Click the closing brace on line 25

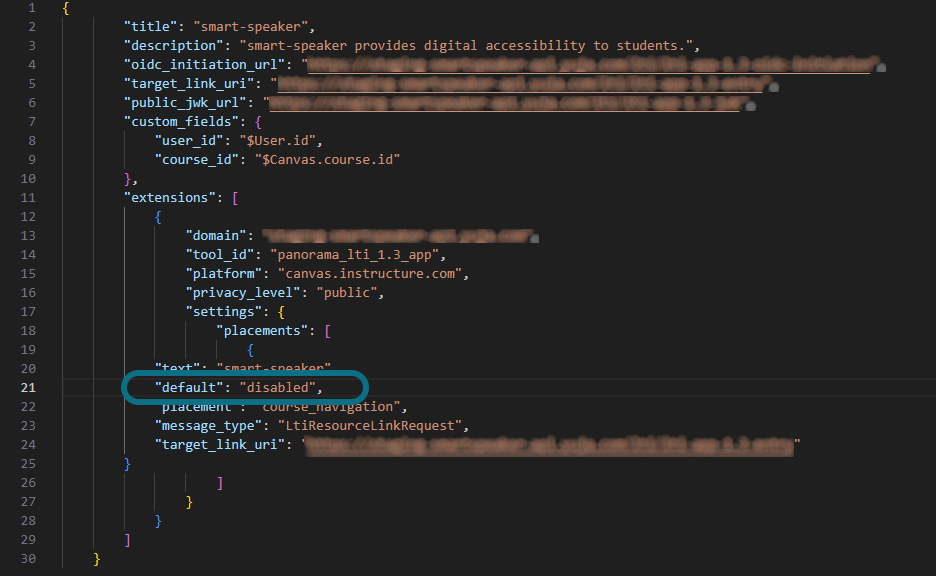pos(127,464)
